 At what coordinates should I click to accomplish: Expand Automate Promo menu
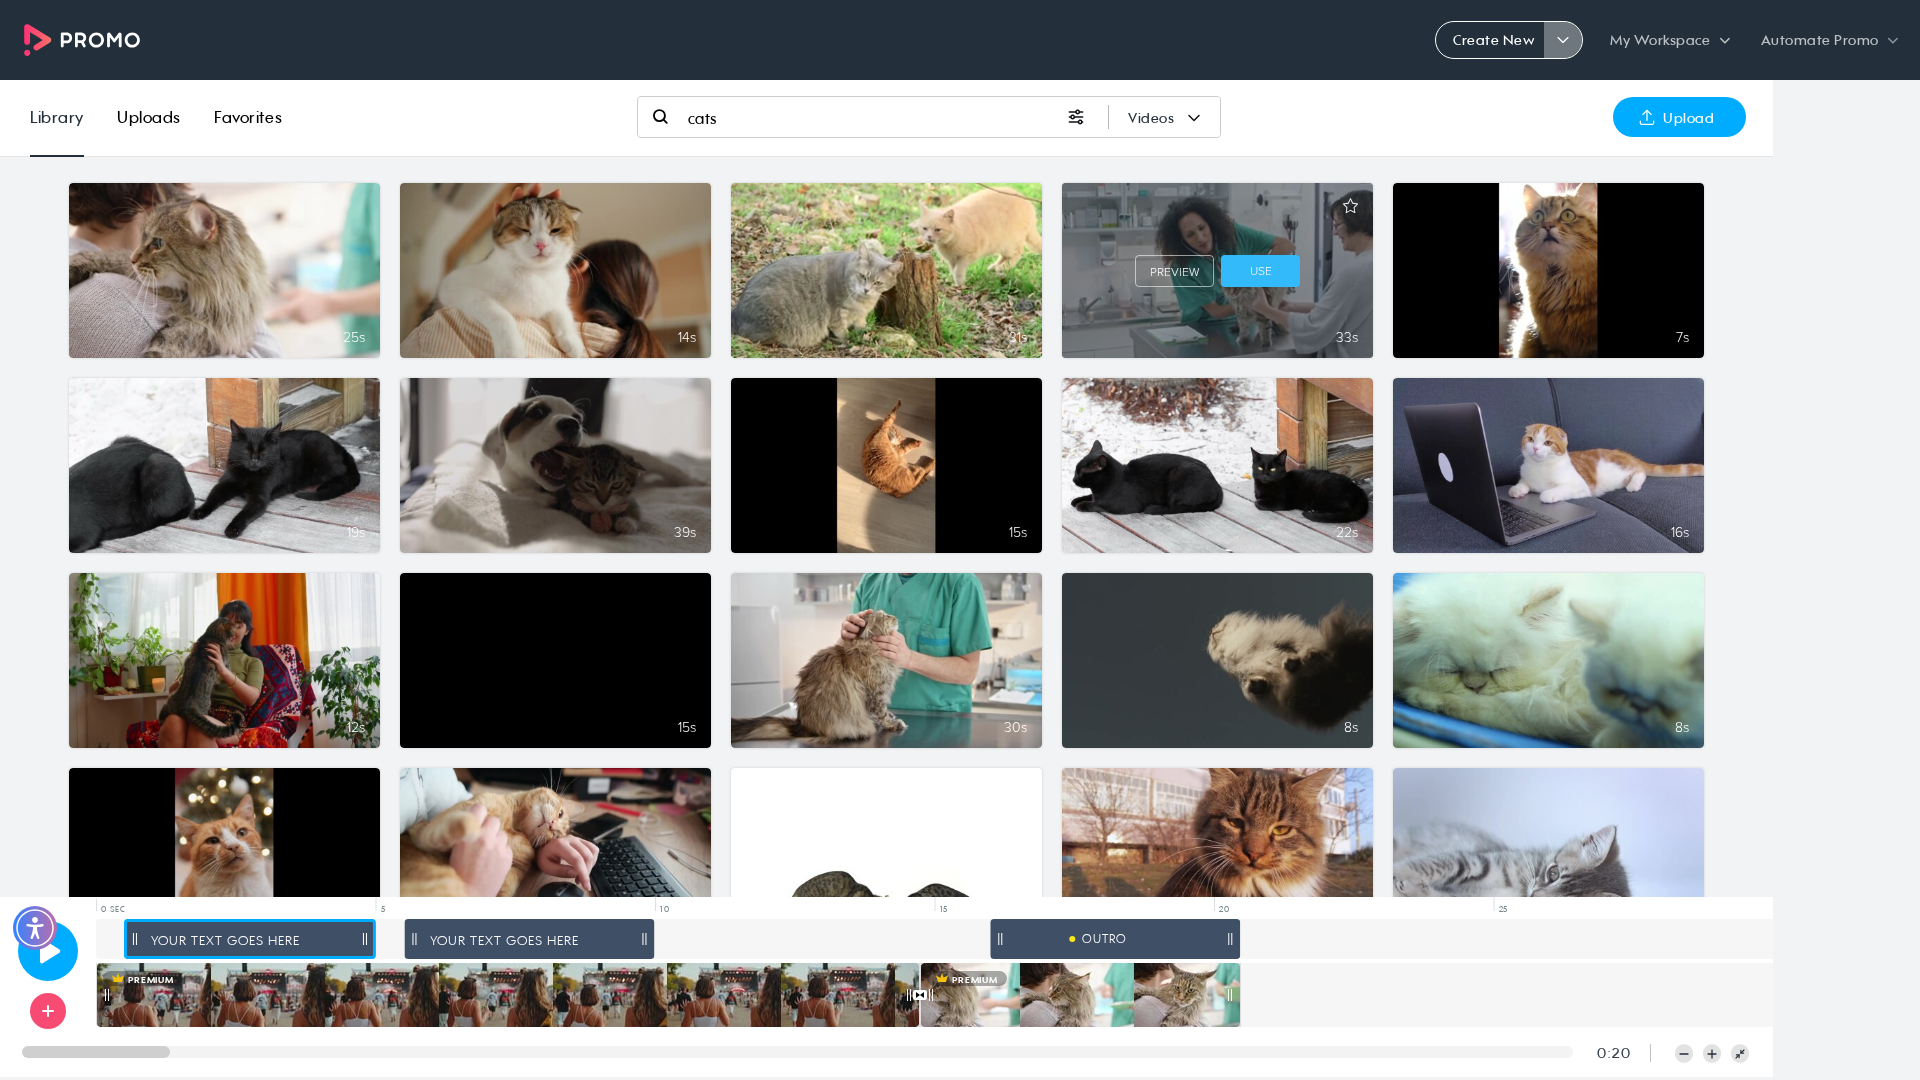(x=1829, y=40)
